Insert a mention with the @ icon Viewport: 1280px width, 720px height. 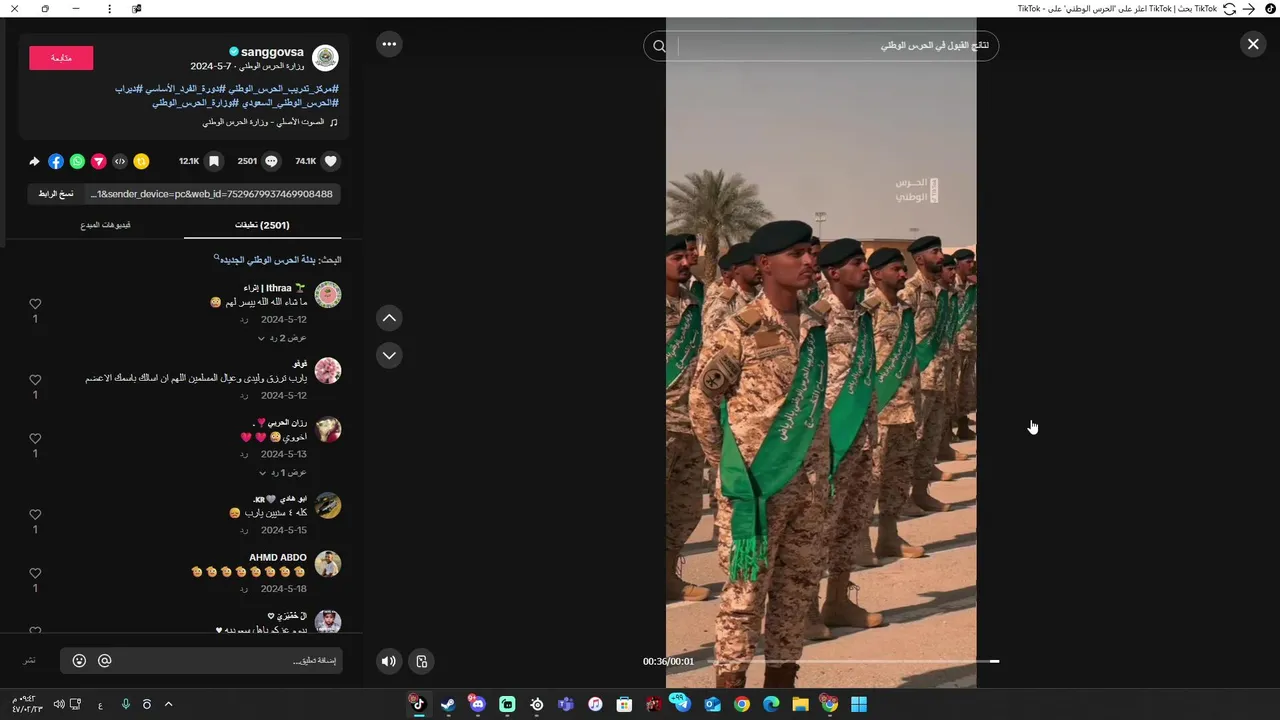point(104,661)
